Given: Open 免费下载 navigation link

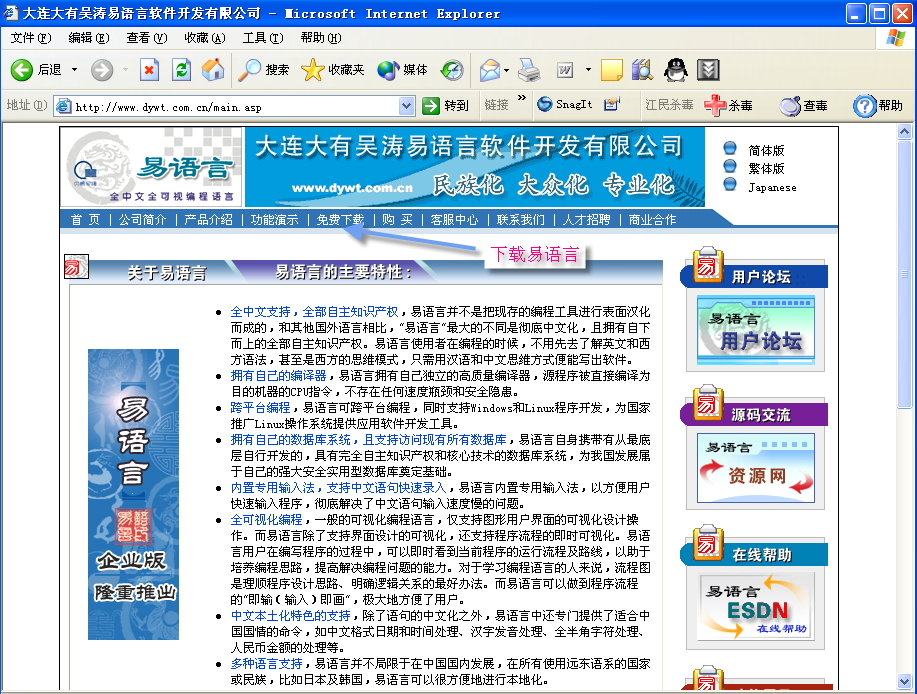Looking at the screenshot, I should (x=340, y=220).
